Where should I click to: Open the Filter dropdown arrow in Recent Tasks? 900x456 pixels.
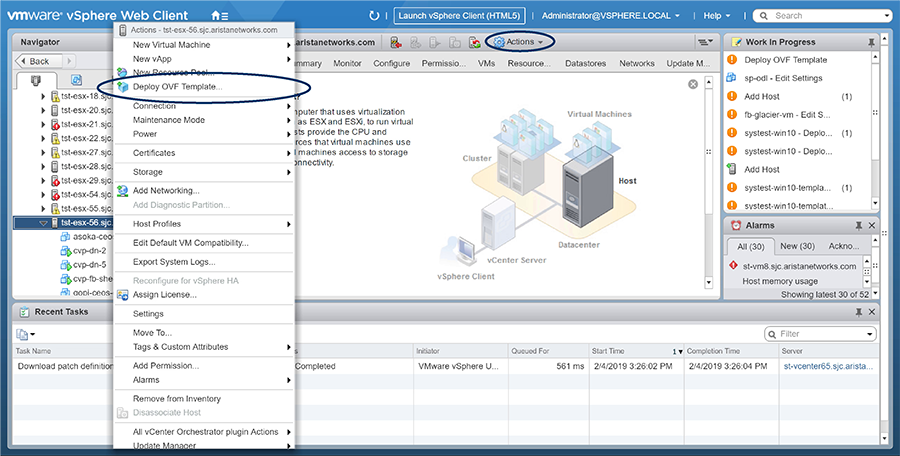tap(870, 334)
